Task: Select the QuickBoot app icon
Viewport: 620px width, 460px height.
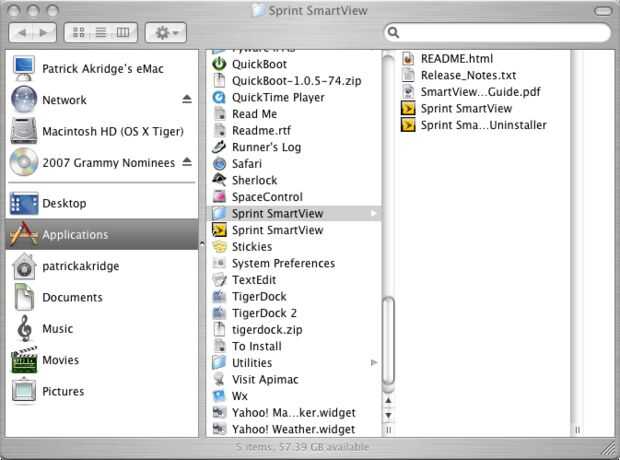Action: (x=219, y=64)
